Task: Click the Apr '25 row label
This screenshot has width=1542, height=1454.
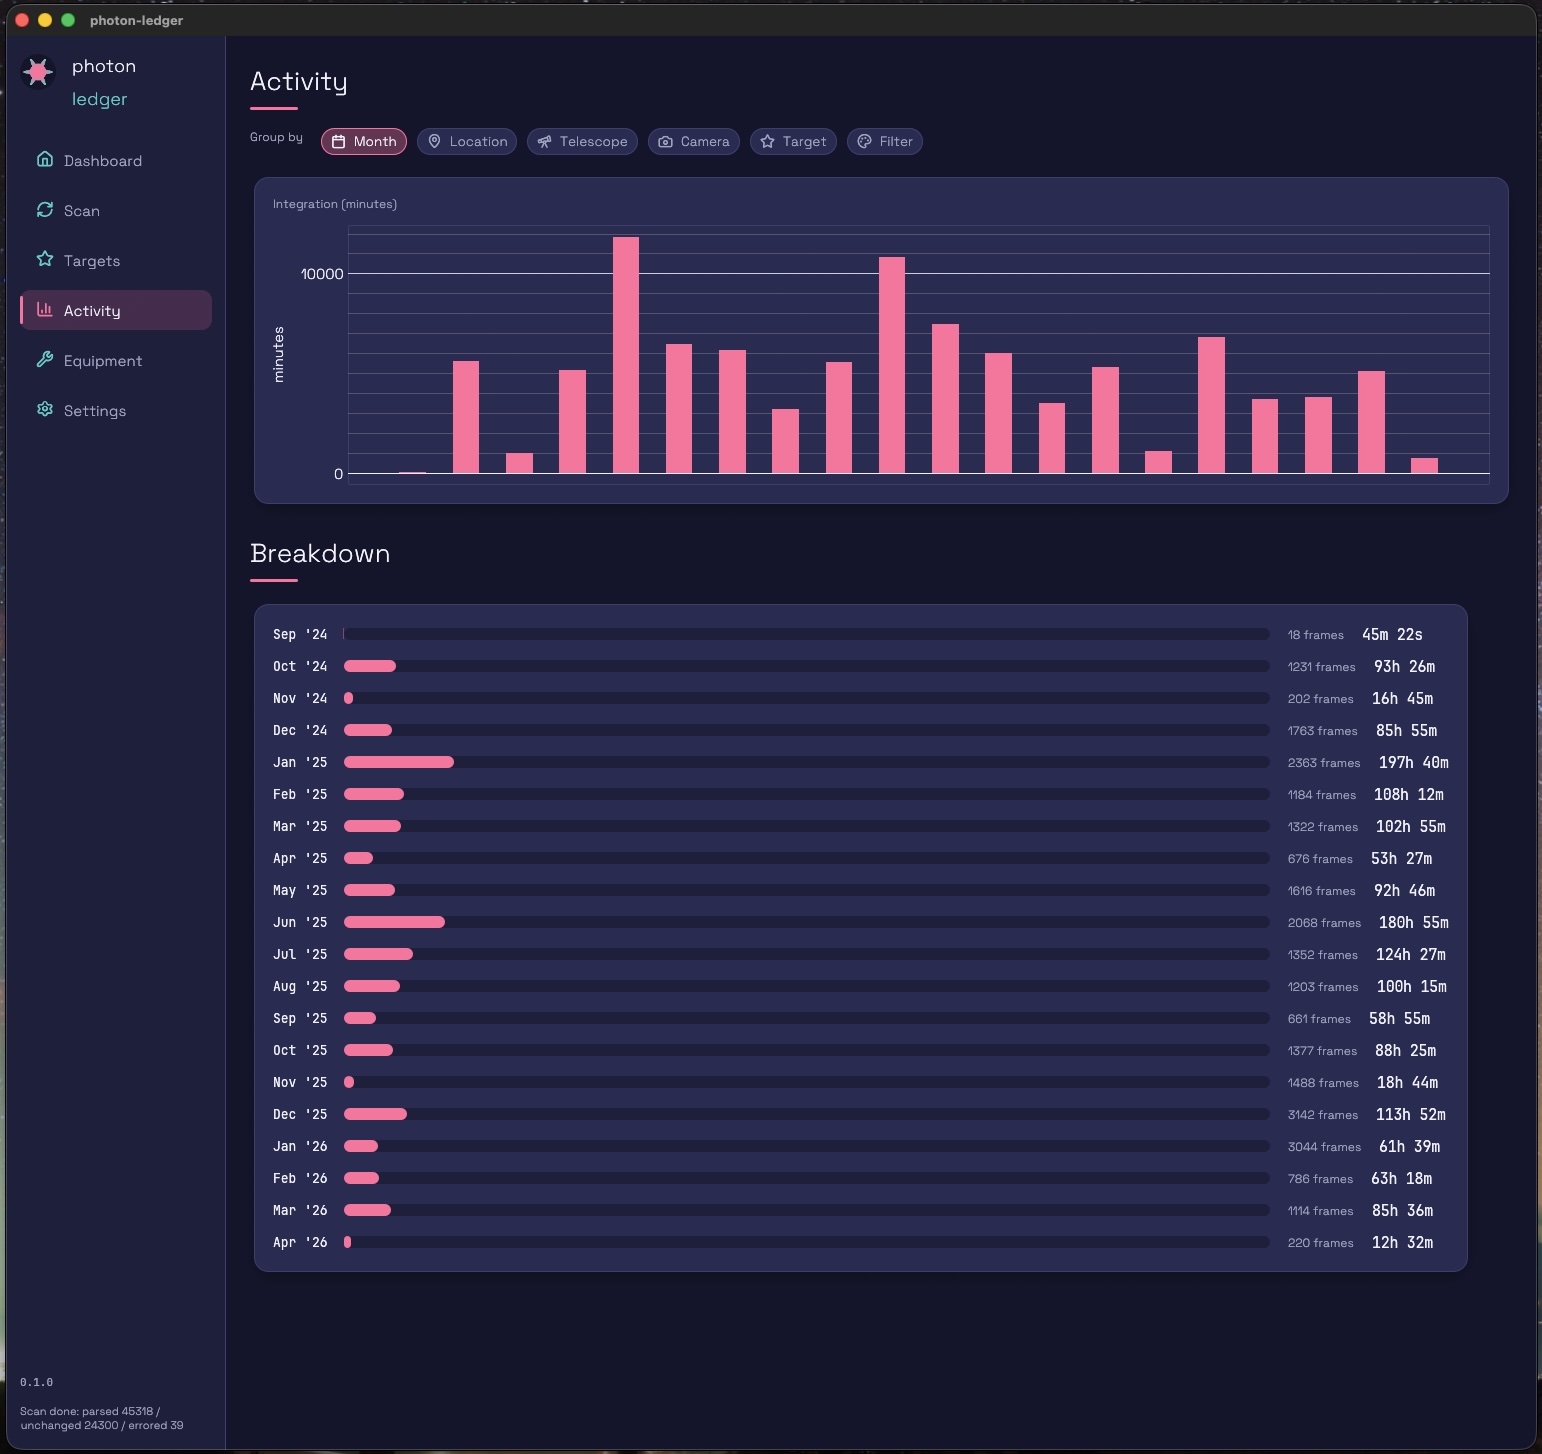Action: (x=300, y=858)
